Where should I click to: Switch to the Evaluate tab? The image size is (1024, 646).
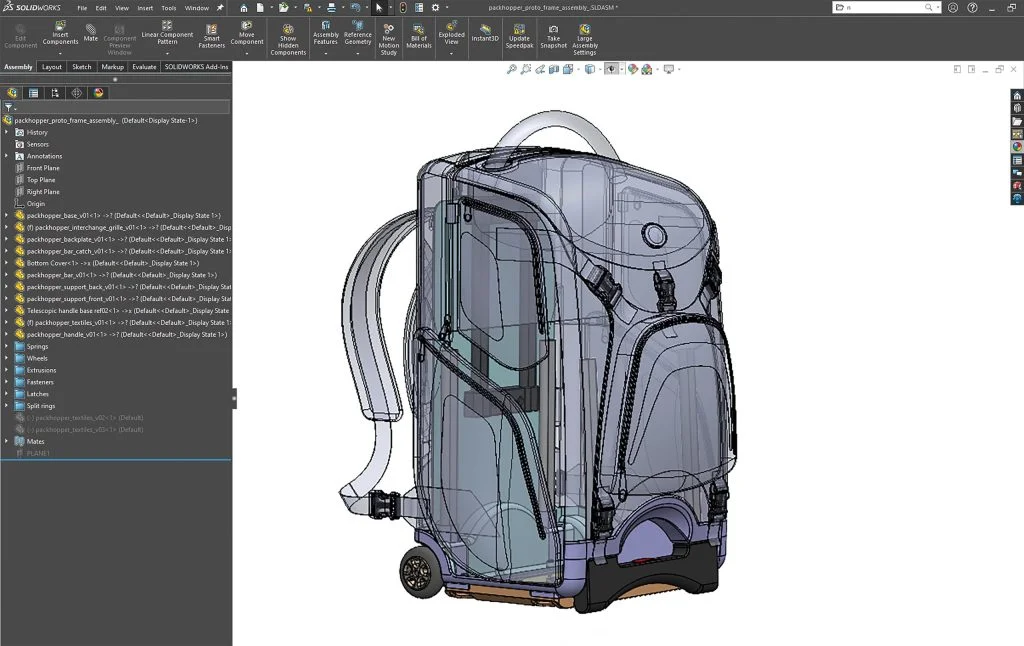144,67
